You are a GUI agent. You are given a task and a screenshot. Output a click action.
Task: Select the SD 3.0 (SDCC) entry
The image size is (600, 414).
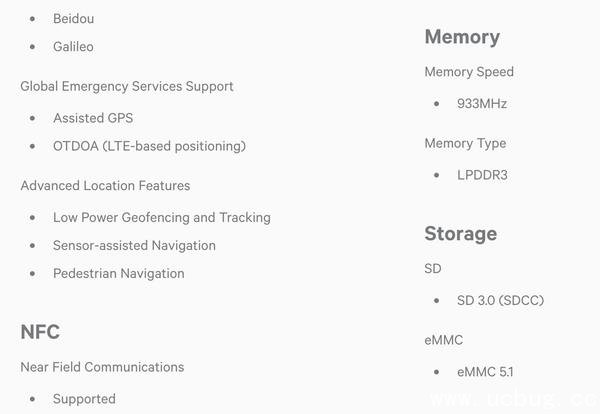pos(500,300)
